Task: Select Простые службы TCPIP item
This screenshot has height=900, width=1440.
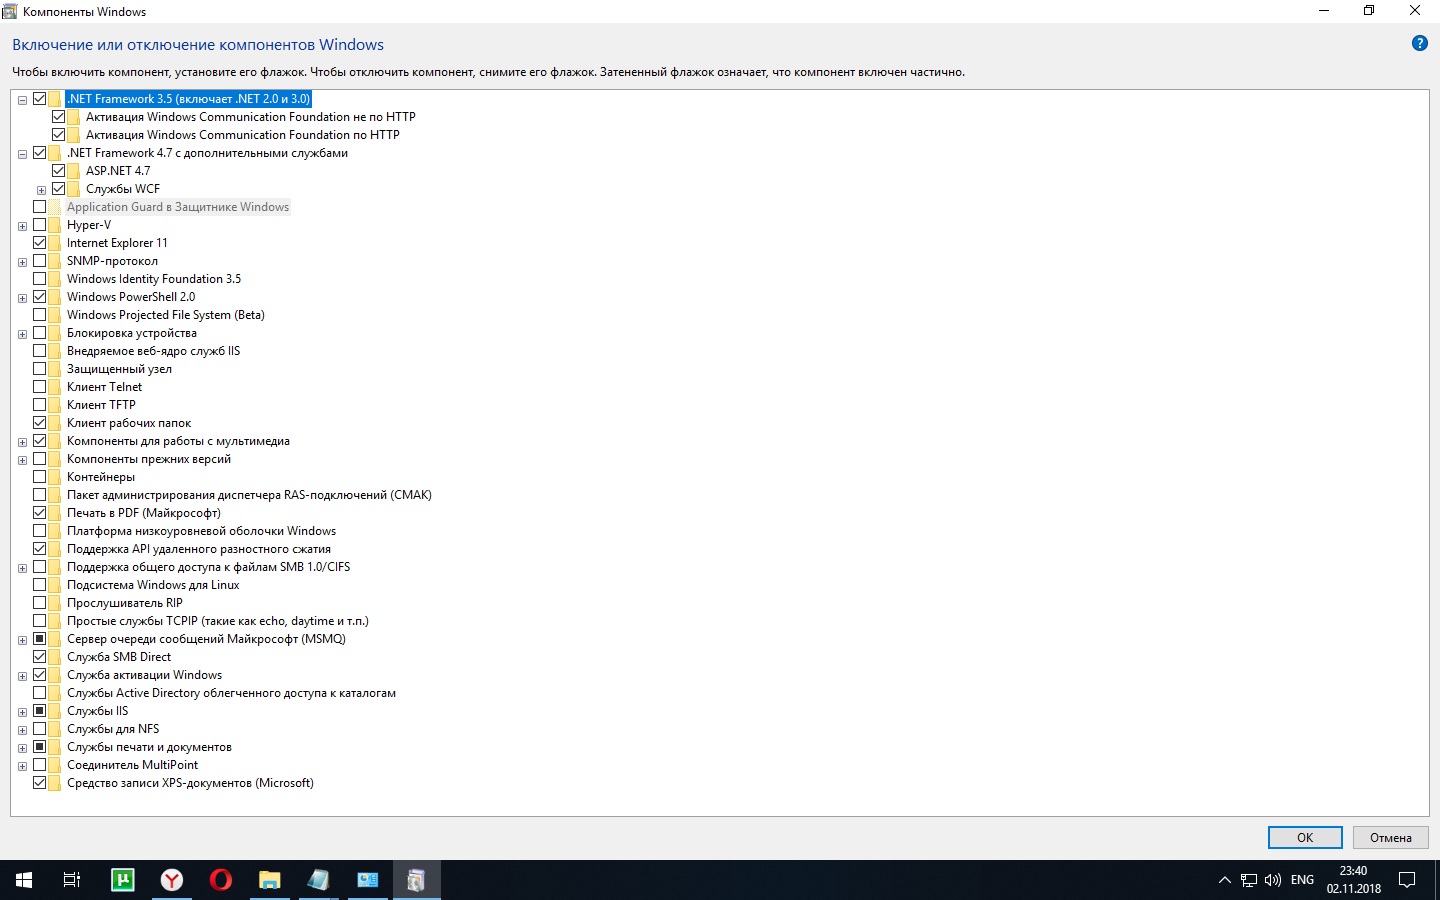Action: (x=218, y=621)
